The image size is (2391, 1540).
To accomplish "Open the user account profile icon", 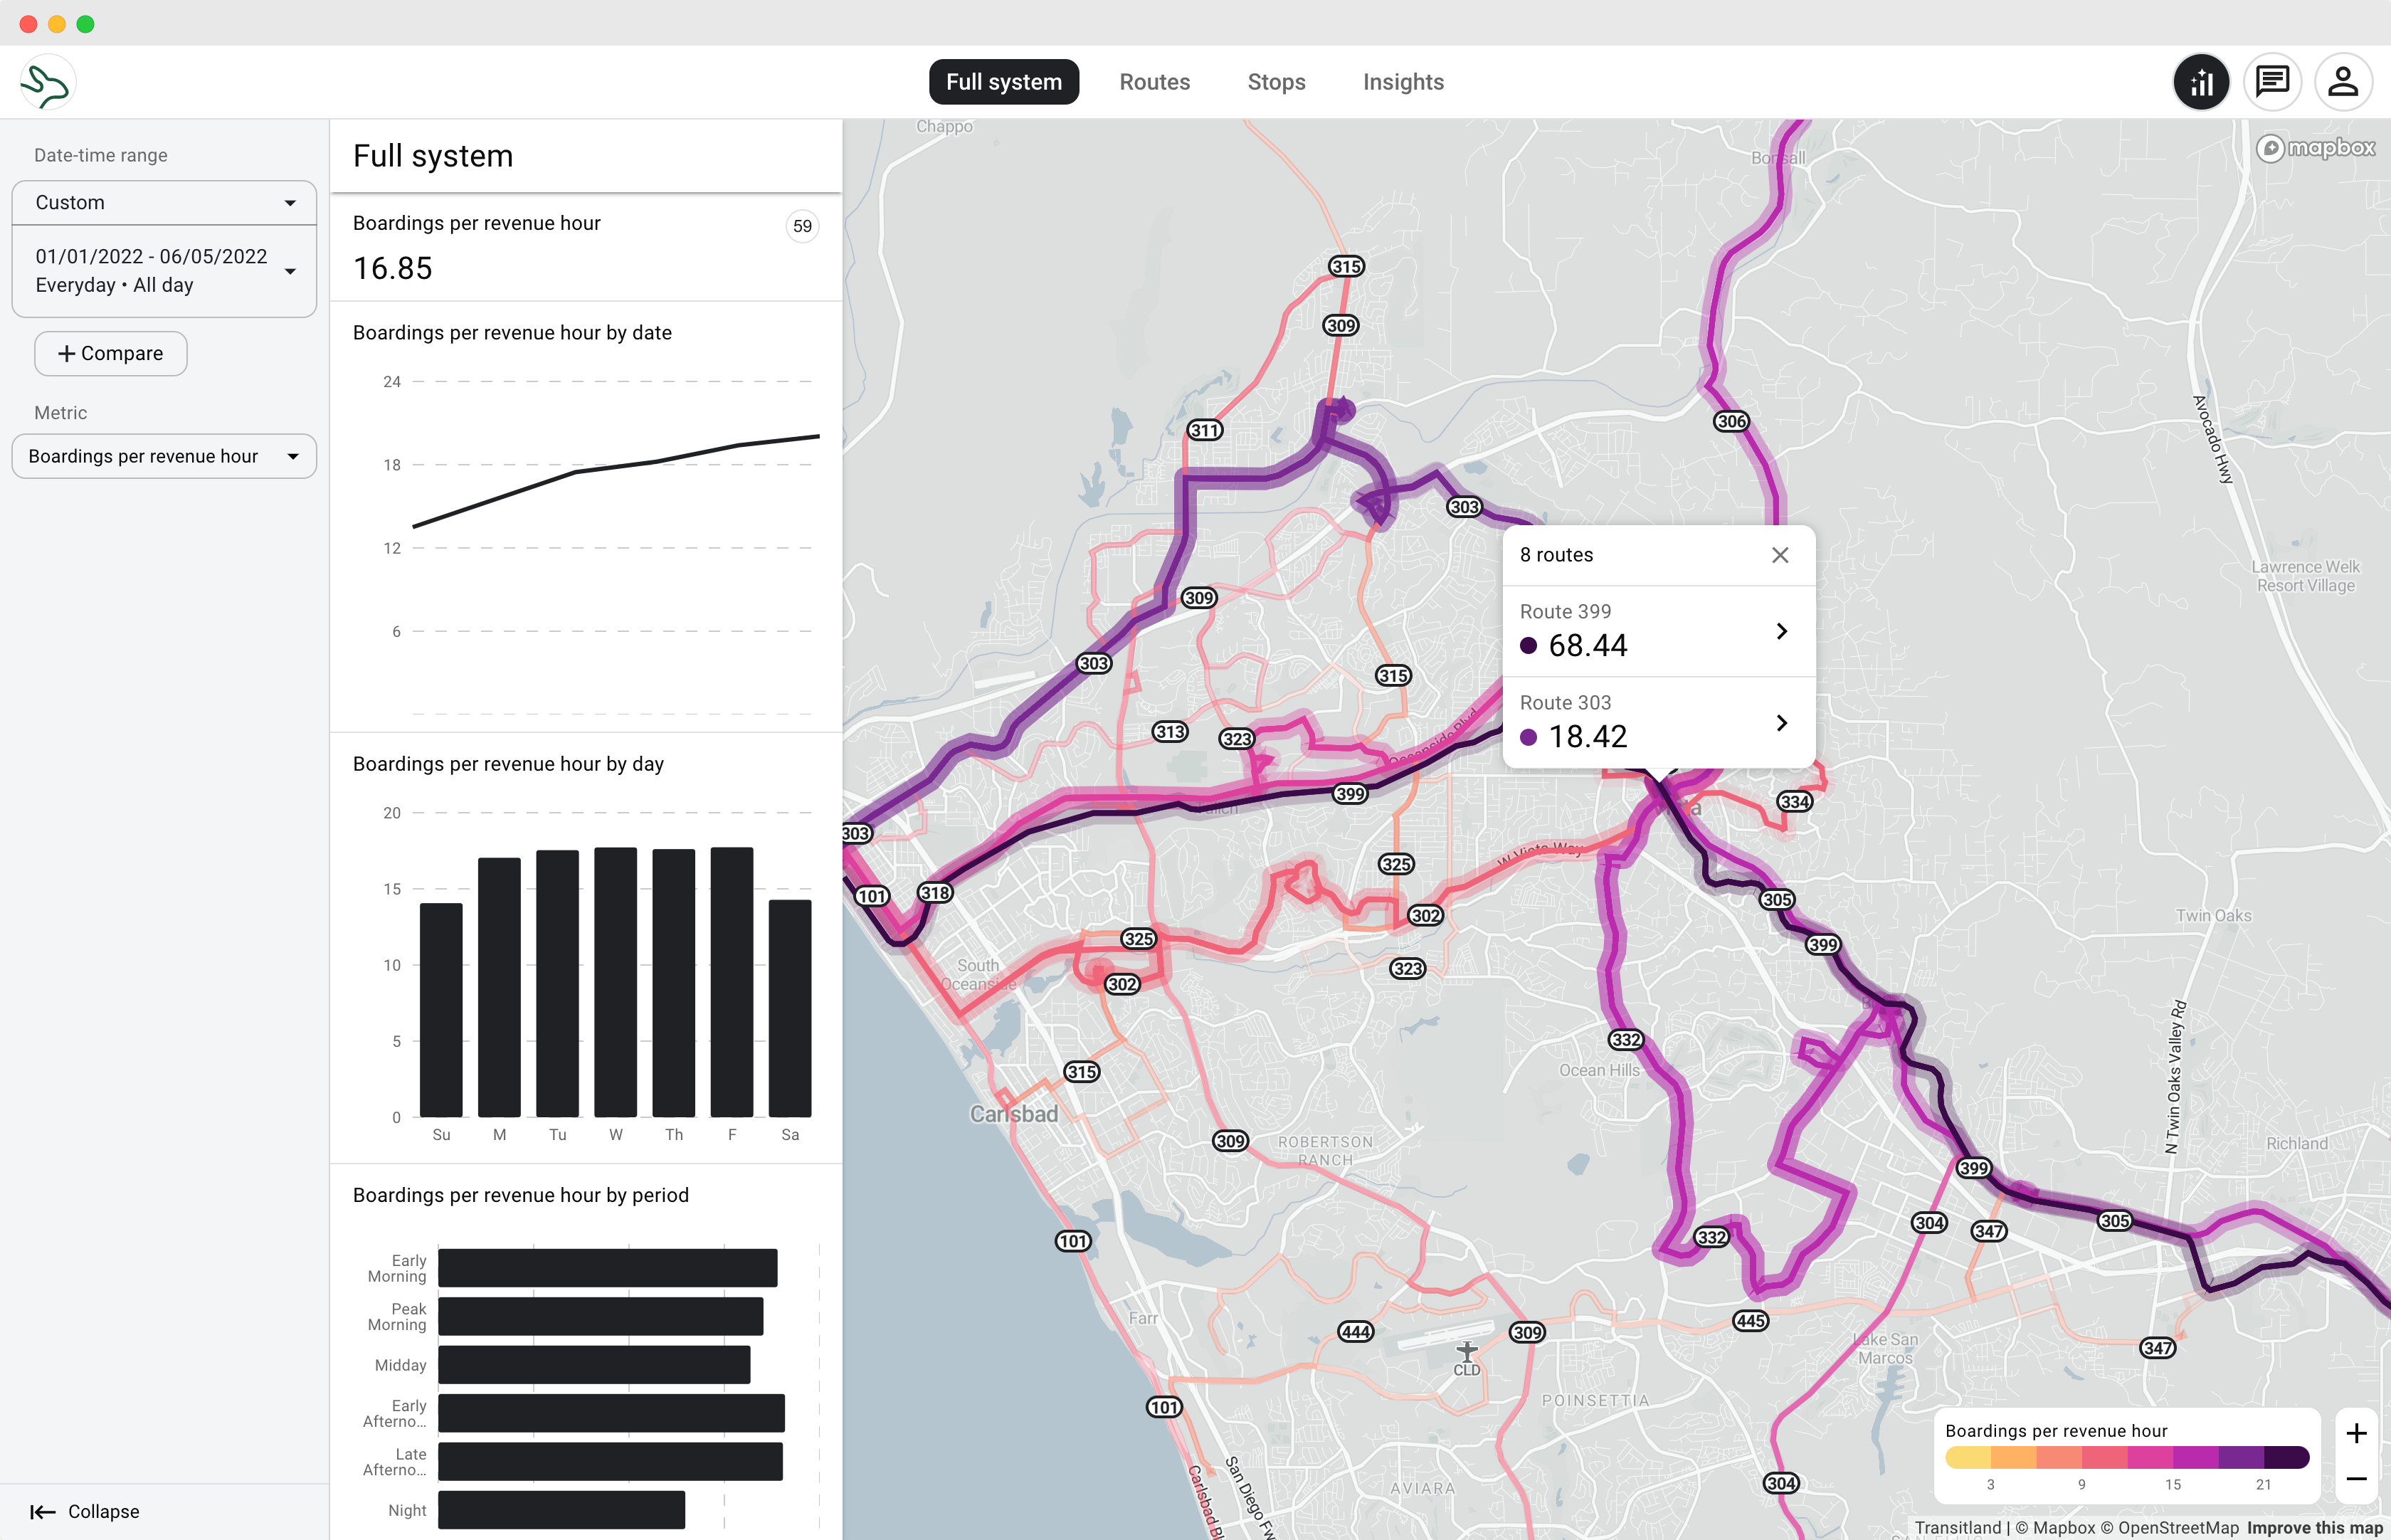I will pyautogui.click(x=2342, y=82).
